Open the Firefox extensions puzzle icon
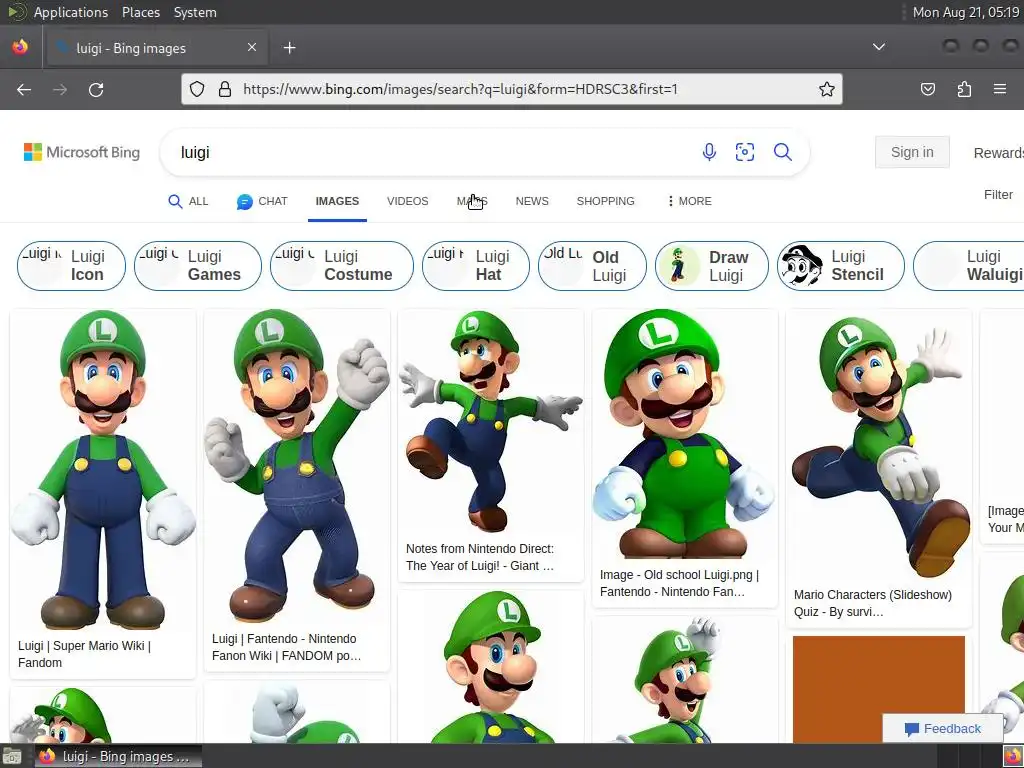Screen dimensions: 1024x768 pos(964,89)
